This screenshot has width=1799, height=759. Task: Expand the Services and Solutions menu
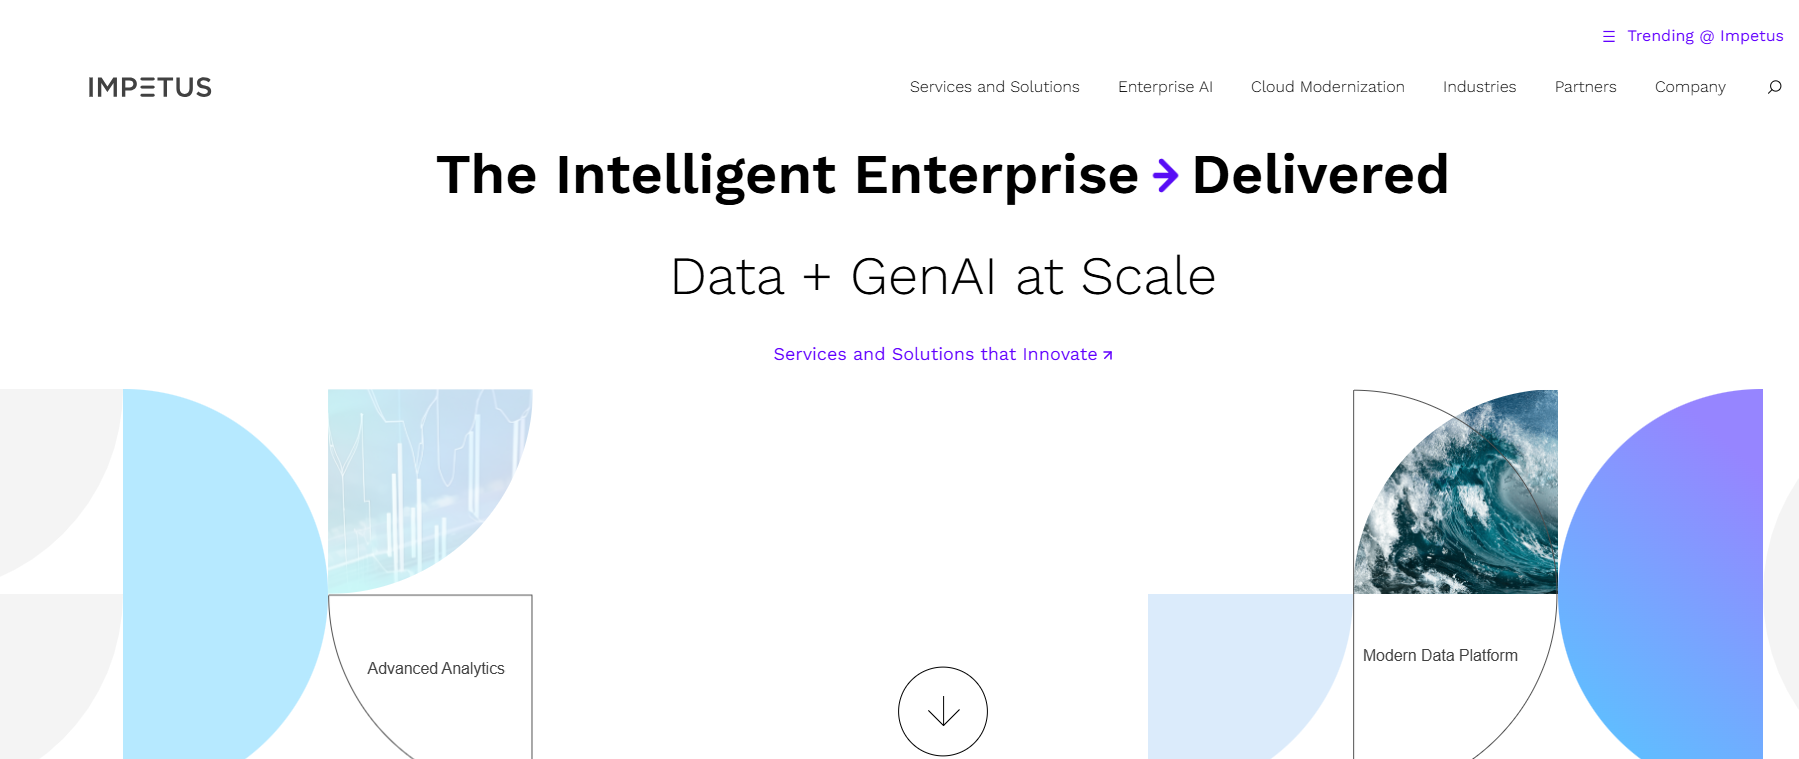coord(994,87)
